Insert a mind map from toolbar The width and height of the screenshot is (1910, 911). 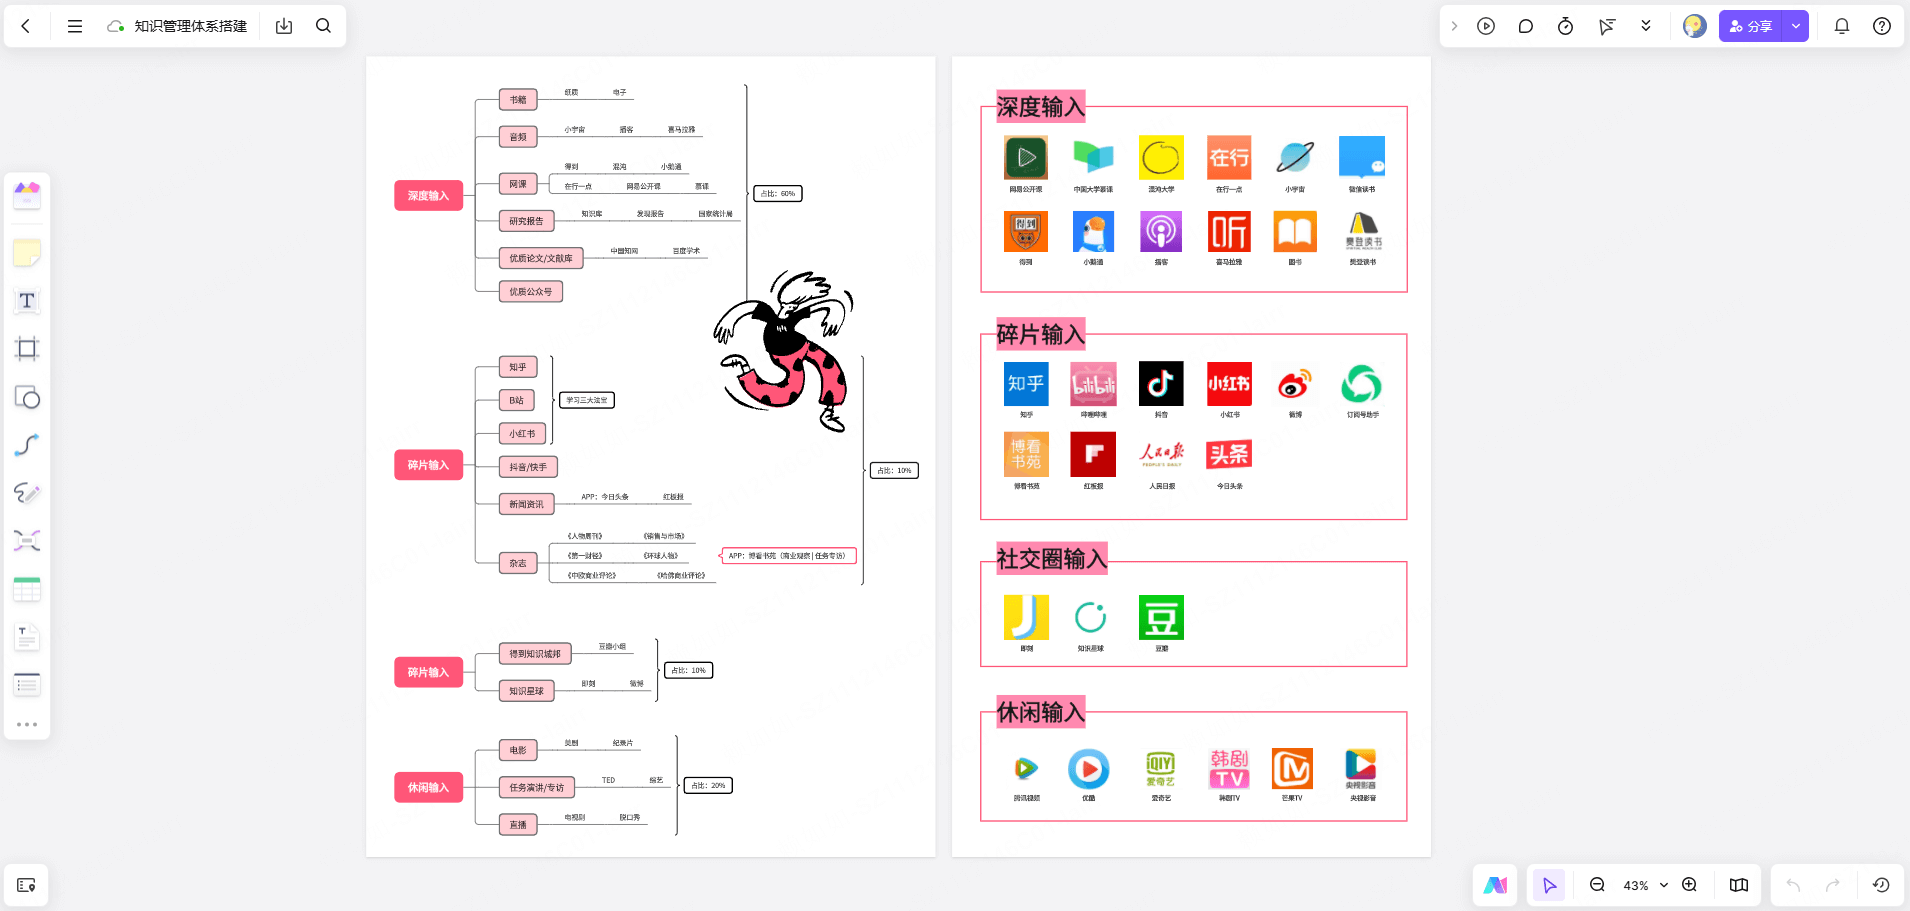(x=27, y=541)
